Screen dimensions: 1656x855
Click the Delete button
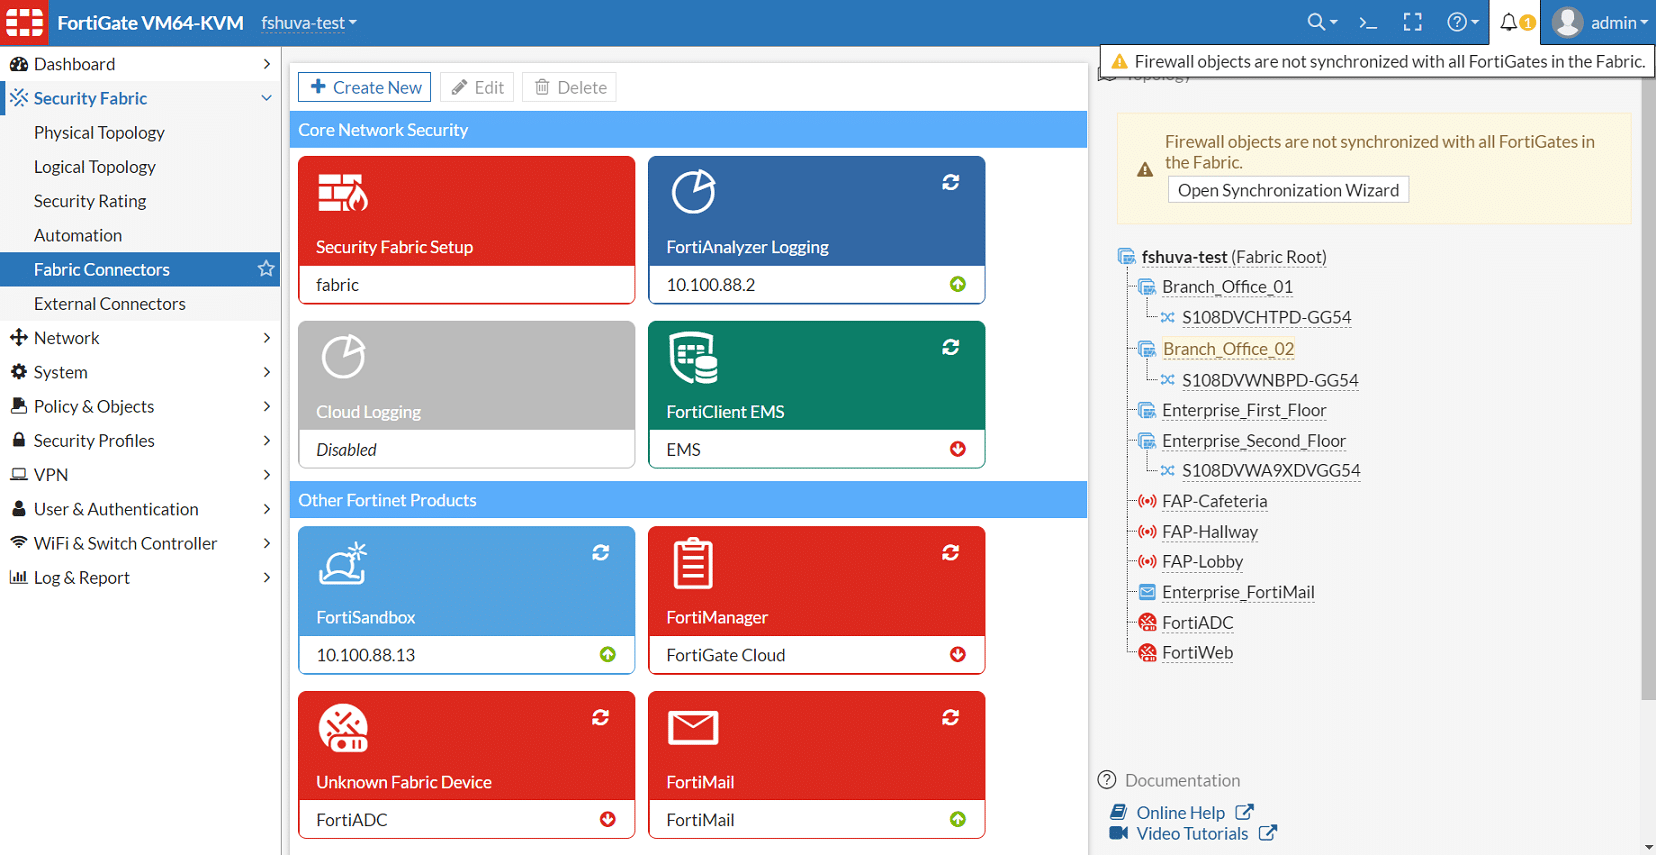pyautogui.click(x=569, y=87)
